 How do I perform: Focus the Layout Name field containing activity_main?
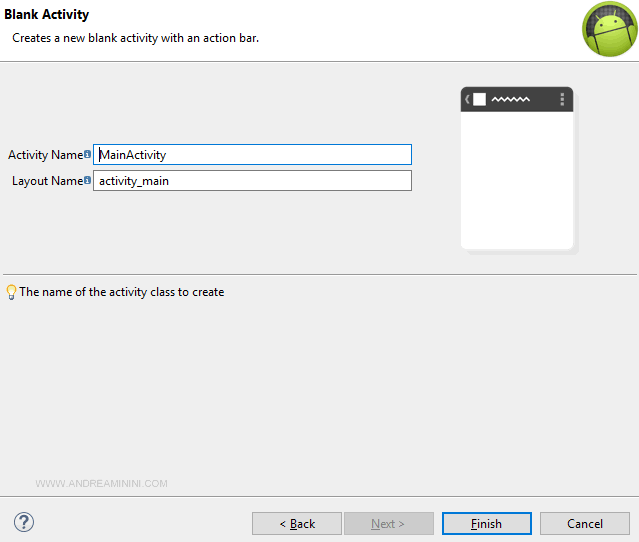point(252,181)
